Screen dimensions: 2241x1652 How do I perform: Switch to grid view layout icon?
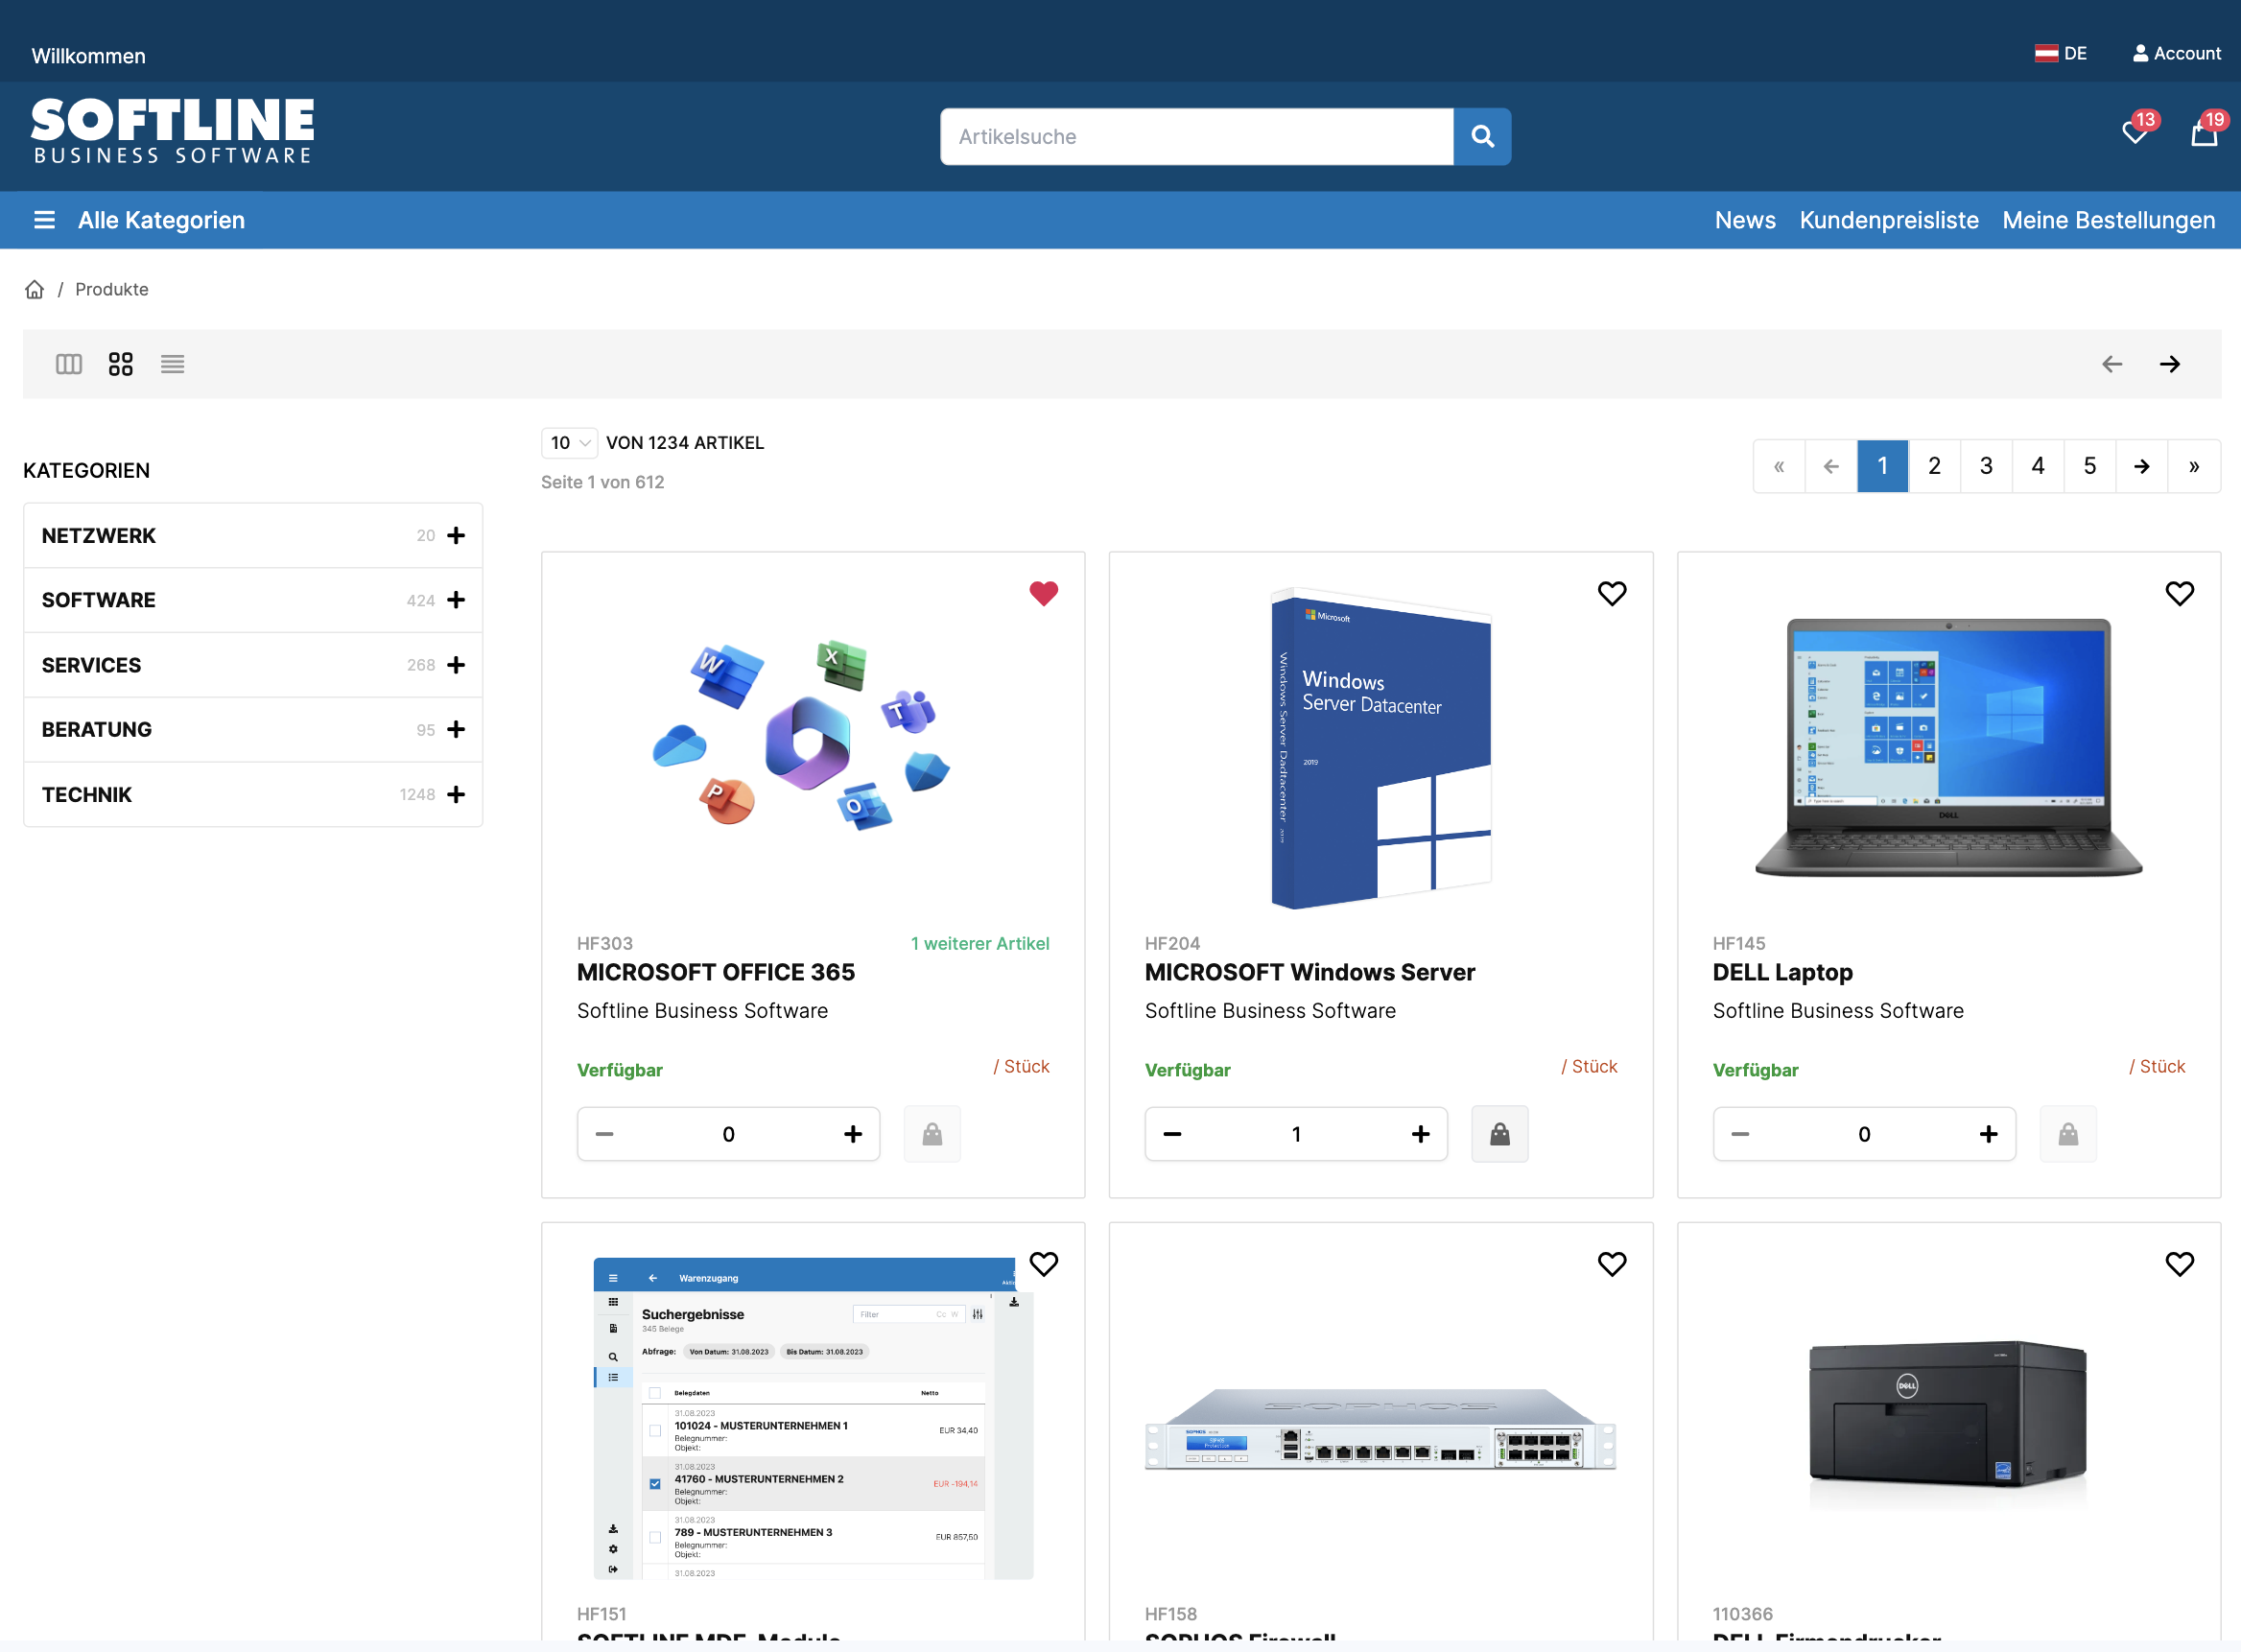tap(120, 364)
